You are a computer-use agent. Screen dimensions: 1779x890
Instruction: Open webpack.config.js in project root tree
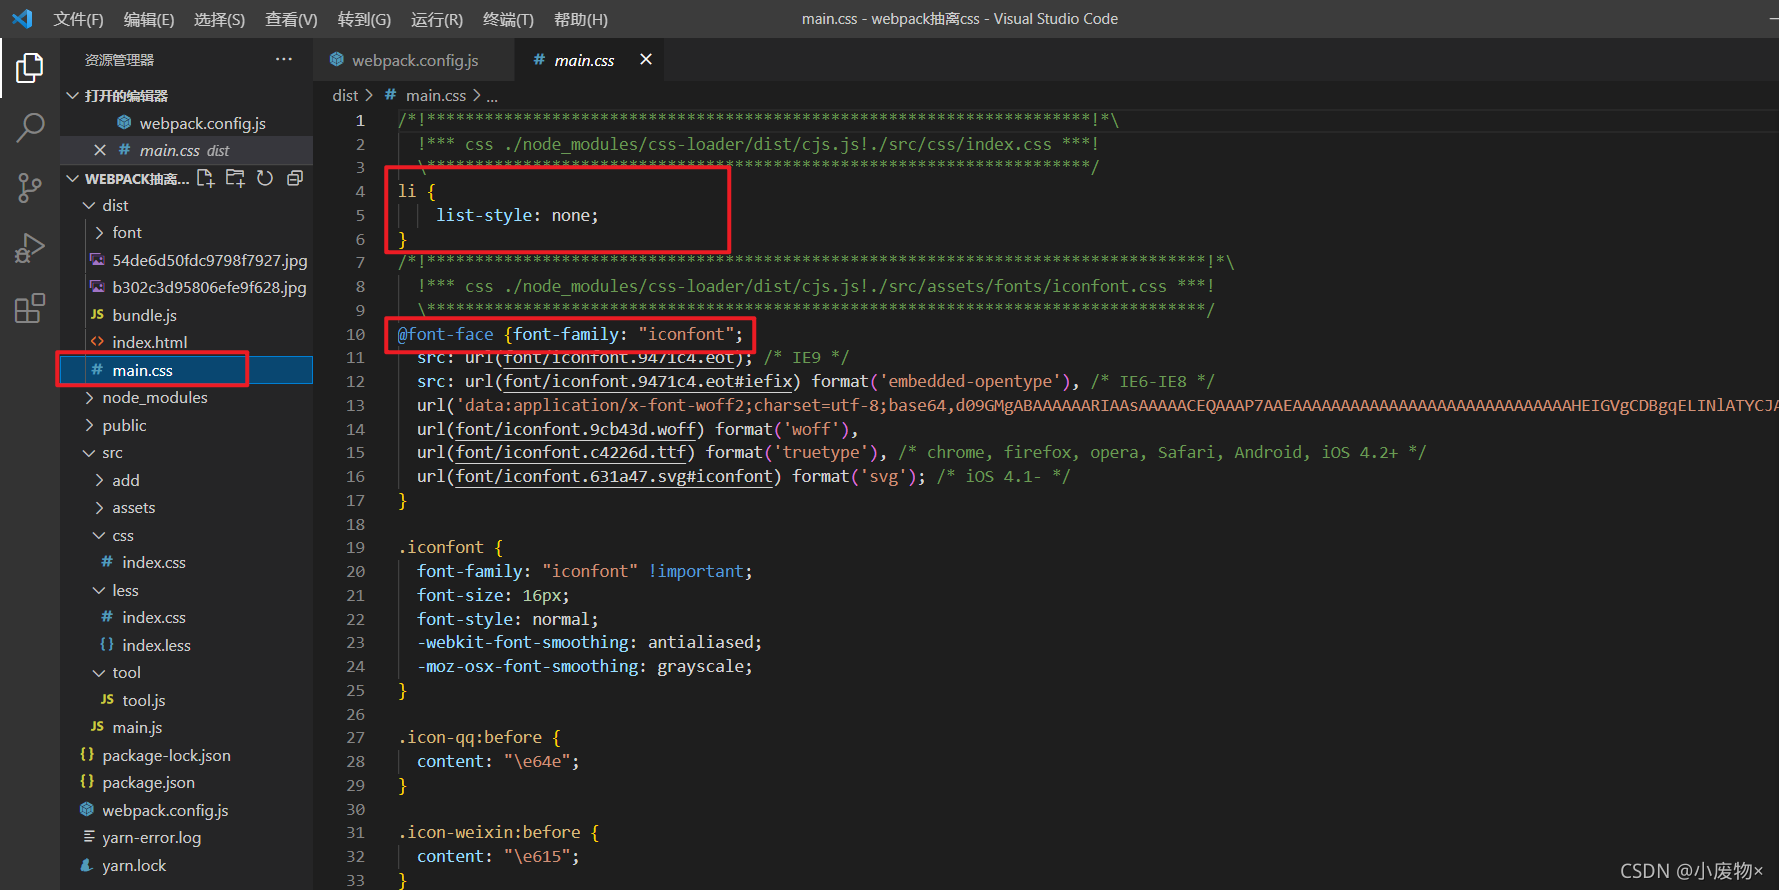click(x=186, y=810)
